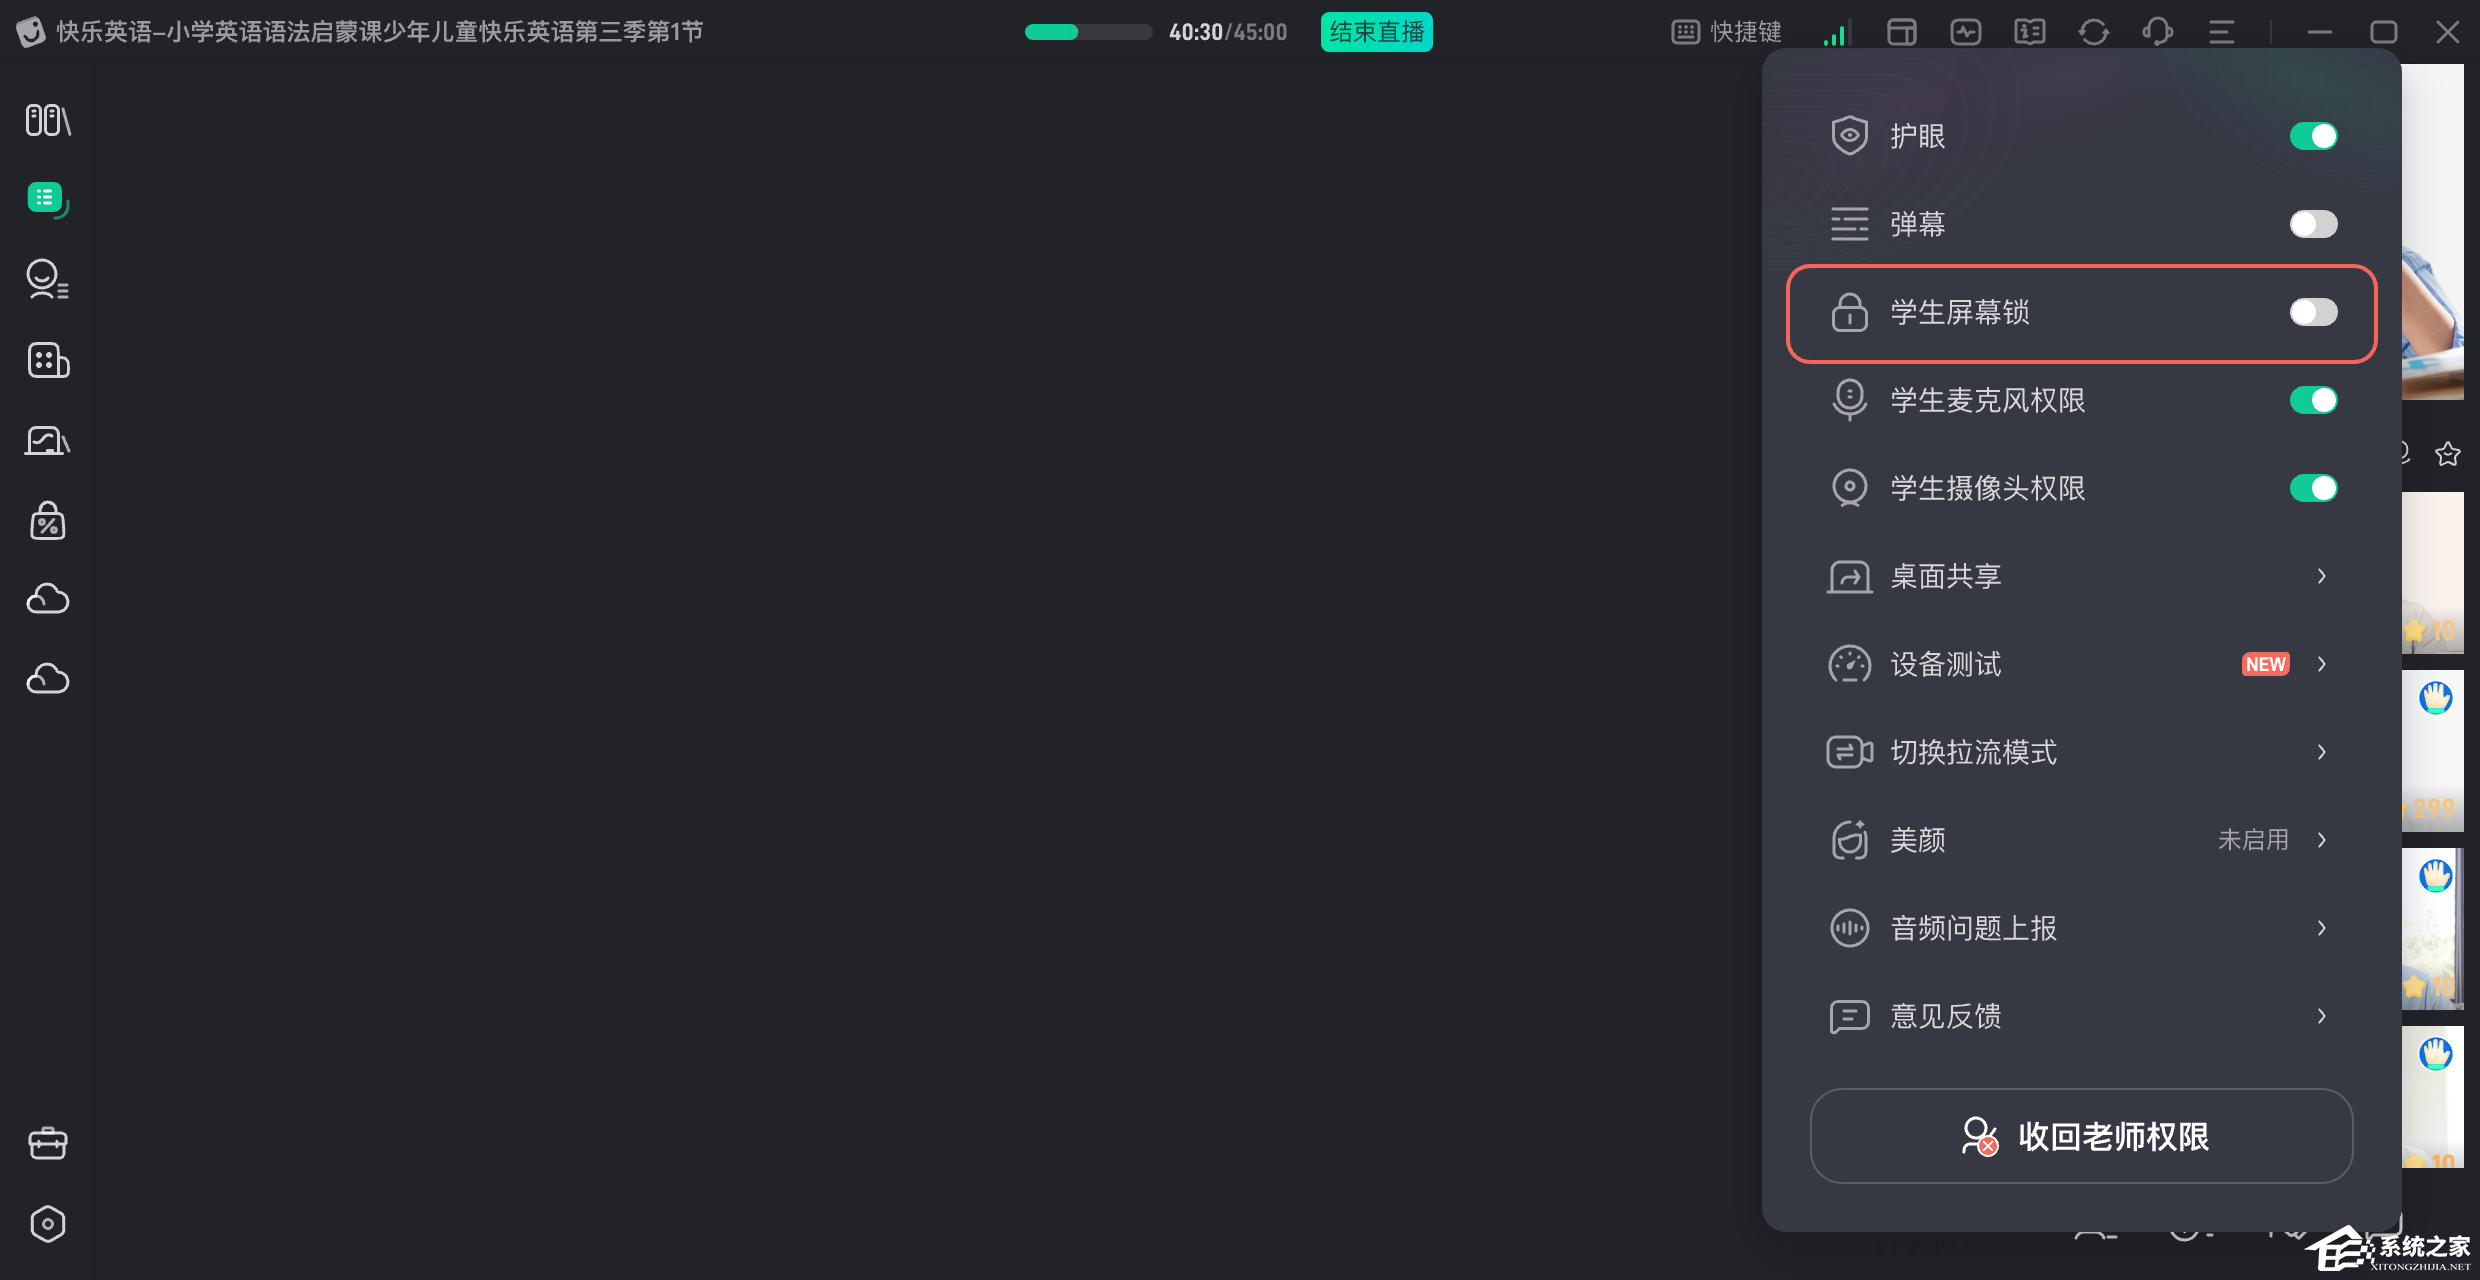Click the 弹幕 label text
Screen dimensions: 2480x1280
point(1917,224)
